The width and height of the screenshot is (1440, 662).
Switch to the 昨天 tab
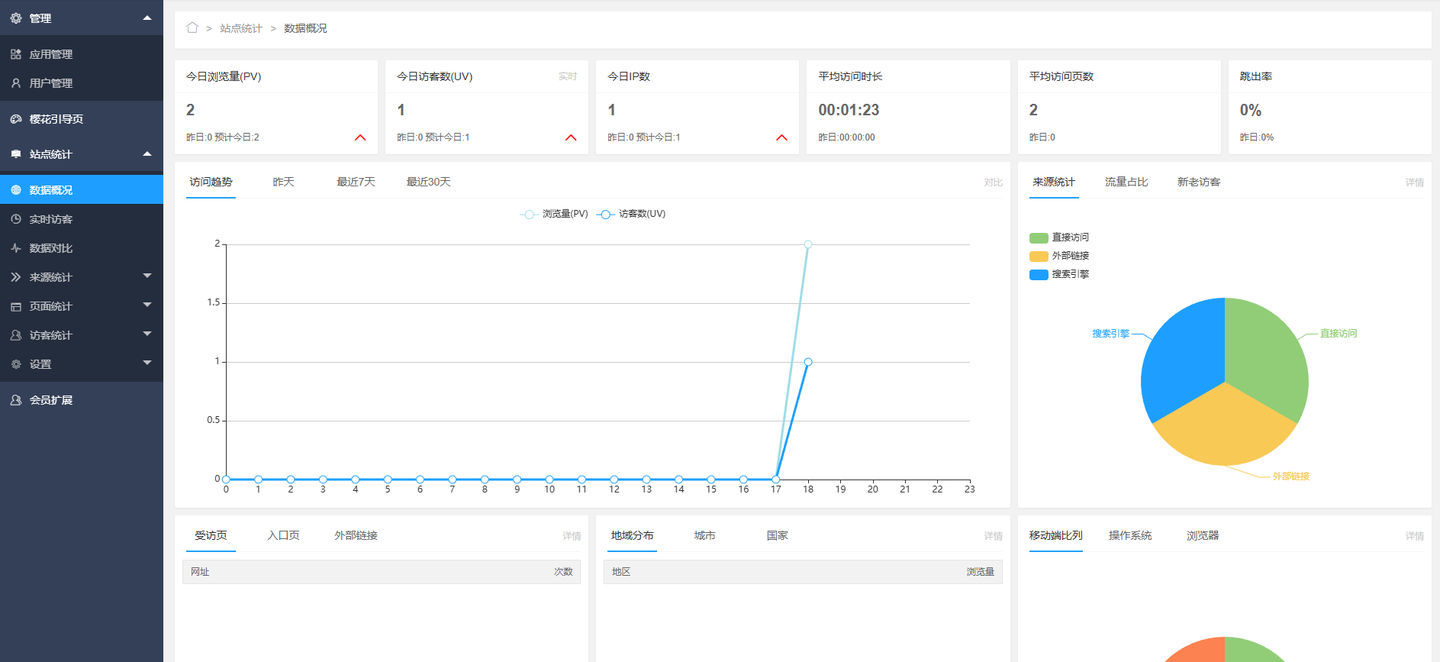point(284,182)
